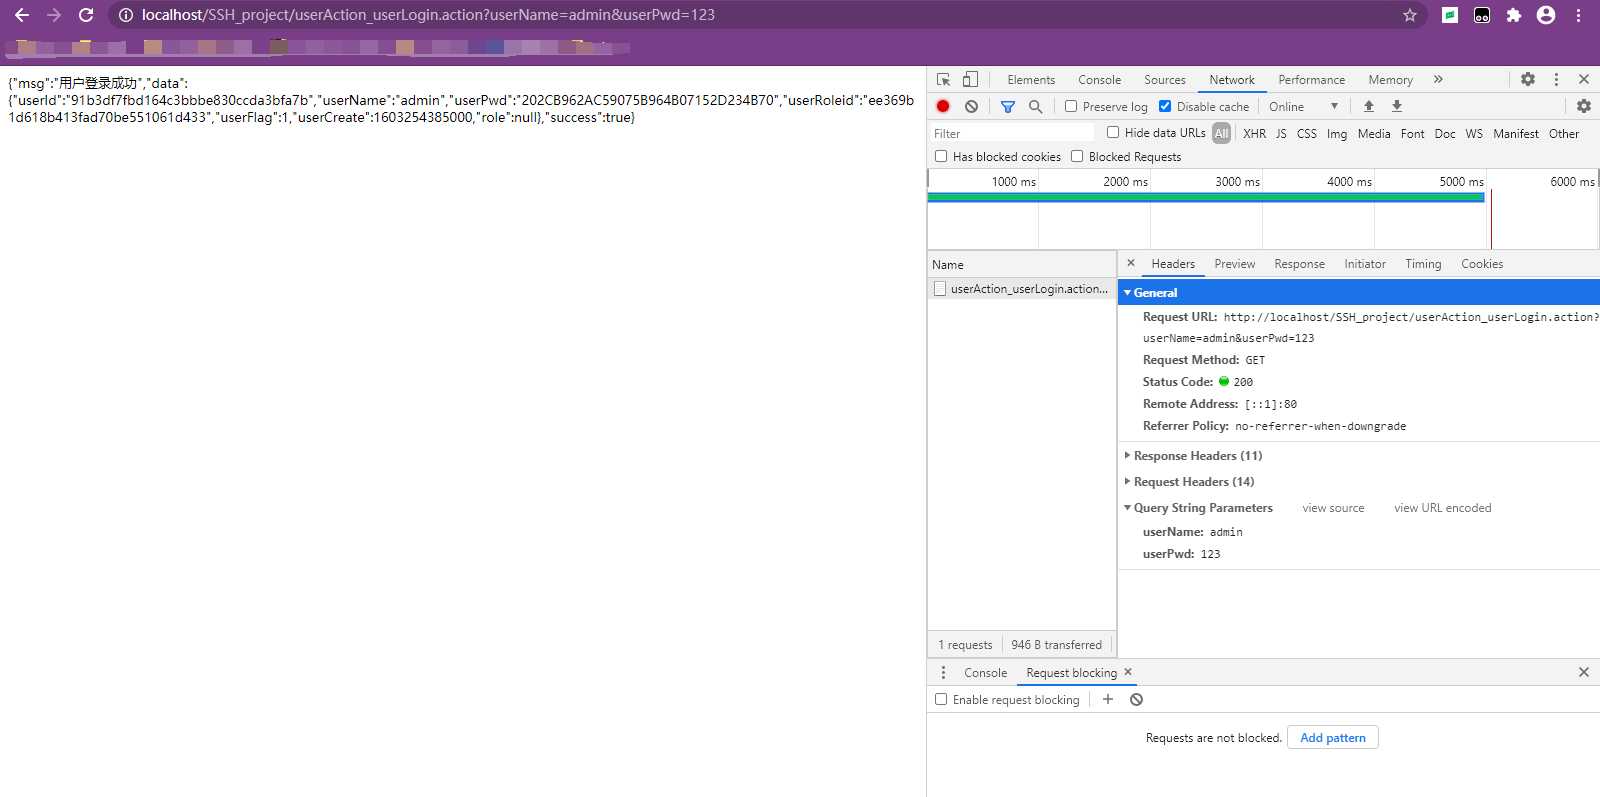Open the user profile avatar
The image size is (1600, 797).
click(x=1546, y=15)
